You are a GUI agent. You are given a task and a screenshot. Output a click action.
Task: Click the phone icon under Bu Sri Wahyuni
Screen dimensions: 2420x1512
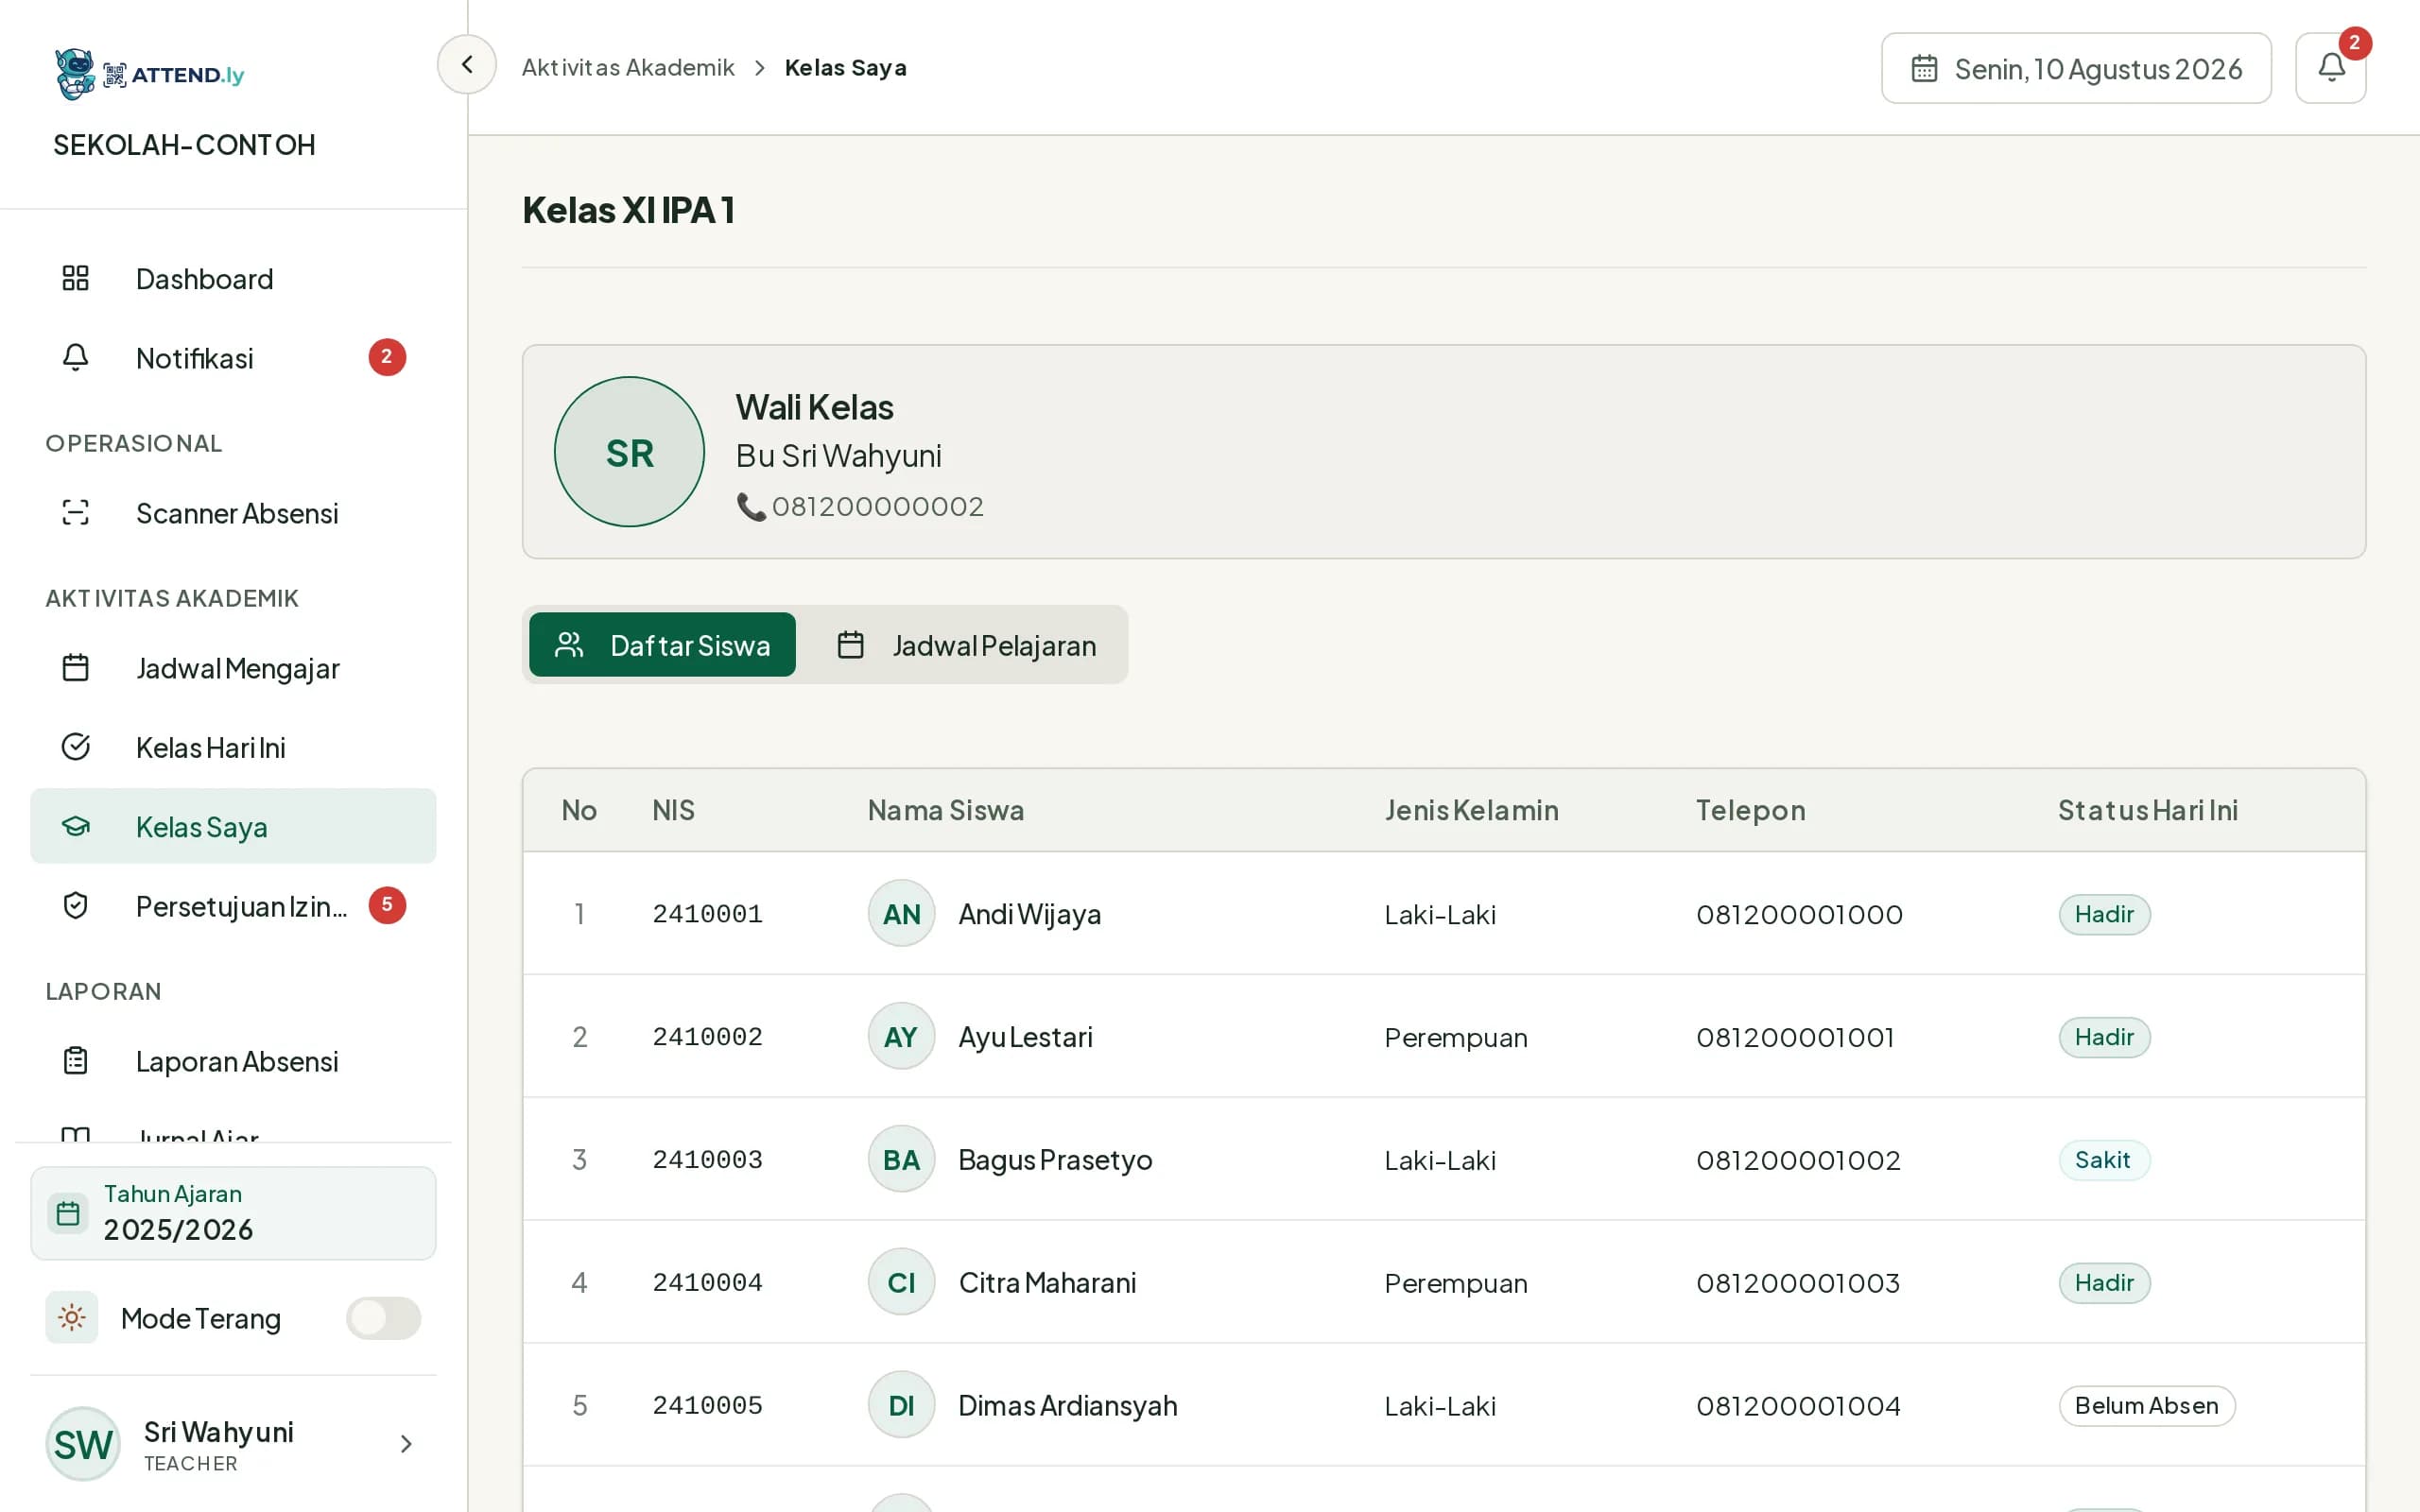tap(751, 506)
